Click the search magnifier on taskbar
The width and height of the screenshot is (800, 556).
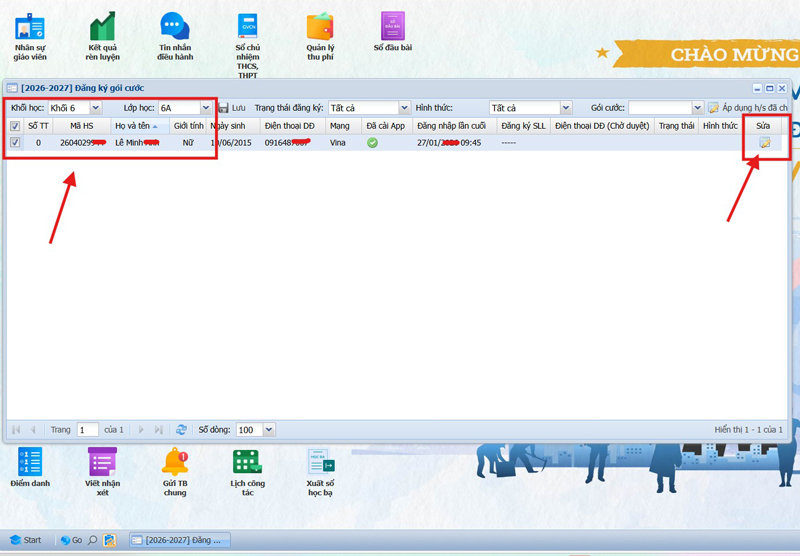[x=92, y=540]
